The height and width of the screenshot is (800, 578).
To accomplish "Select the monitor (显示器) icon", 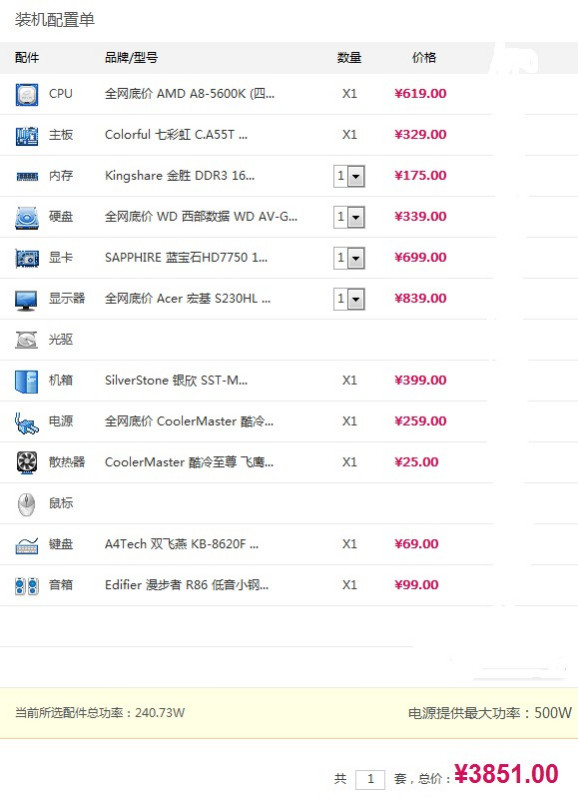I will [26, 300].
